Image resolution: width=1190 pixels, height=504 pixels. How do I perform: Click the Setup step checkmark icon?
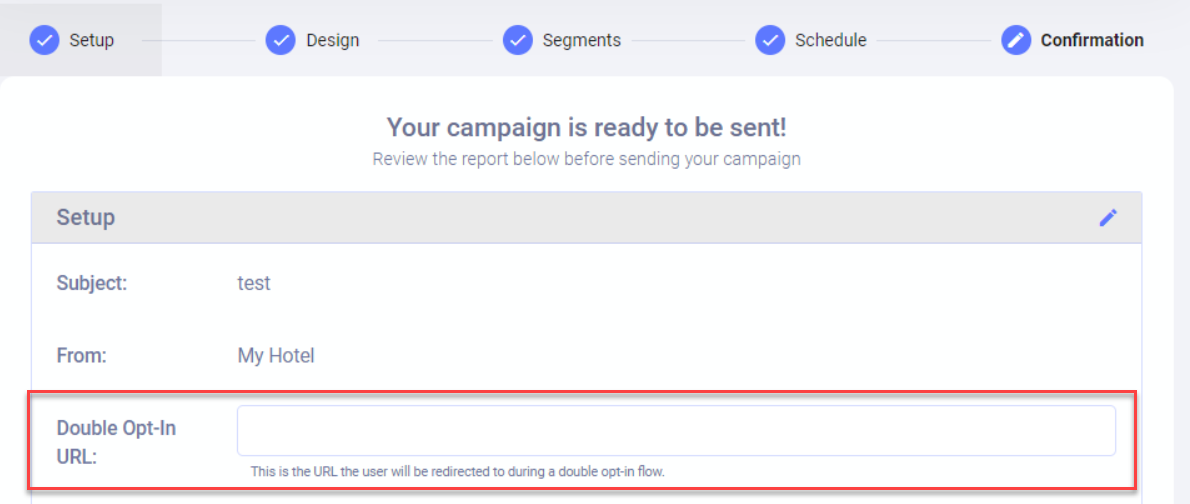click(x=44, y=40)
